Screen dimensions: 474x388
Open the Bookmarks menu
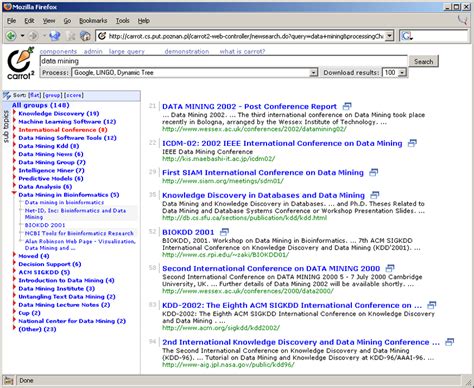click(93, 21)
